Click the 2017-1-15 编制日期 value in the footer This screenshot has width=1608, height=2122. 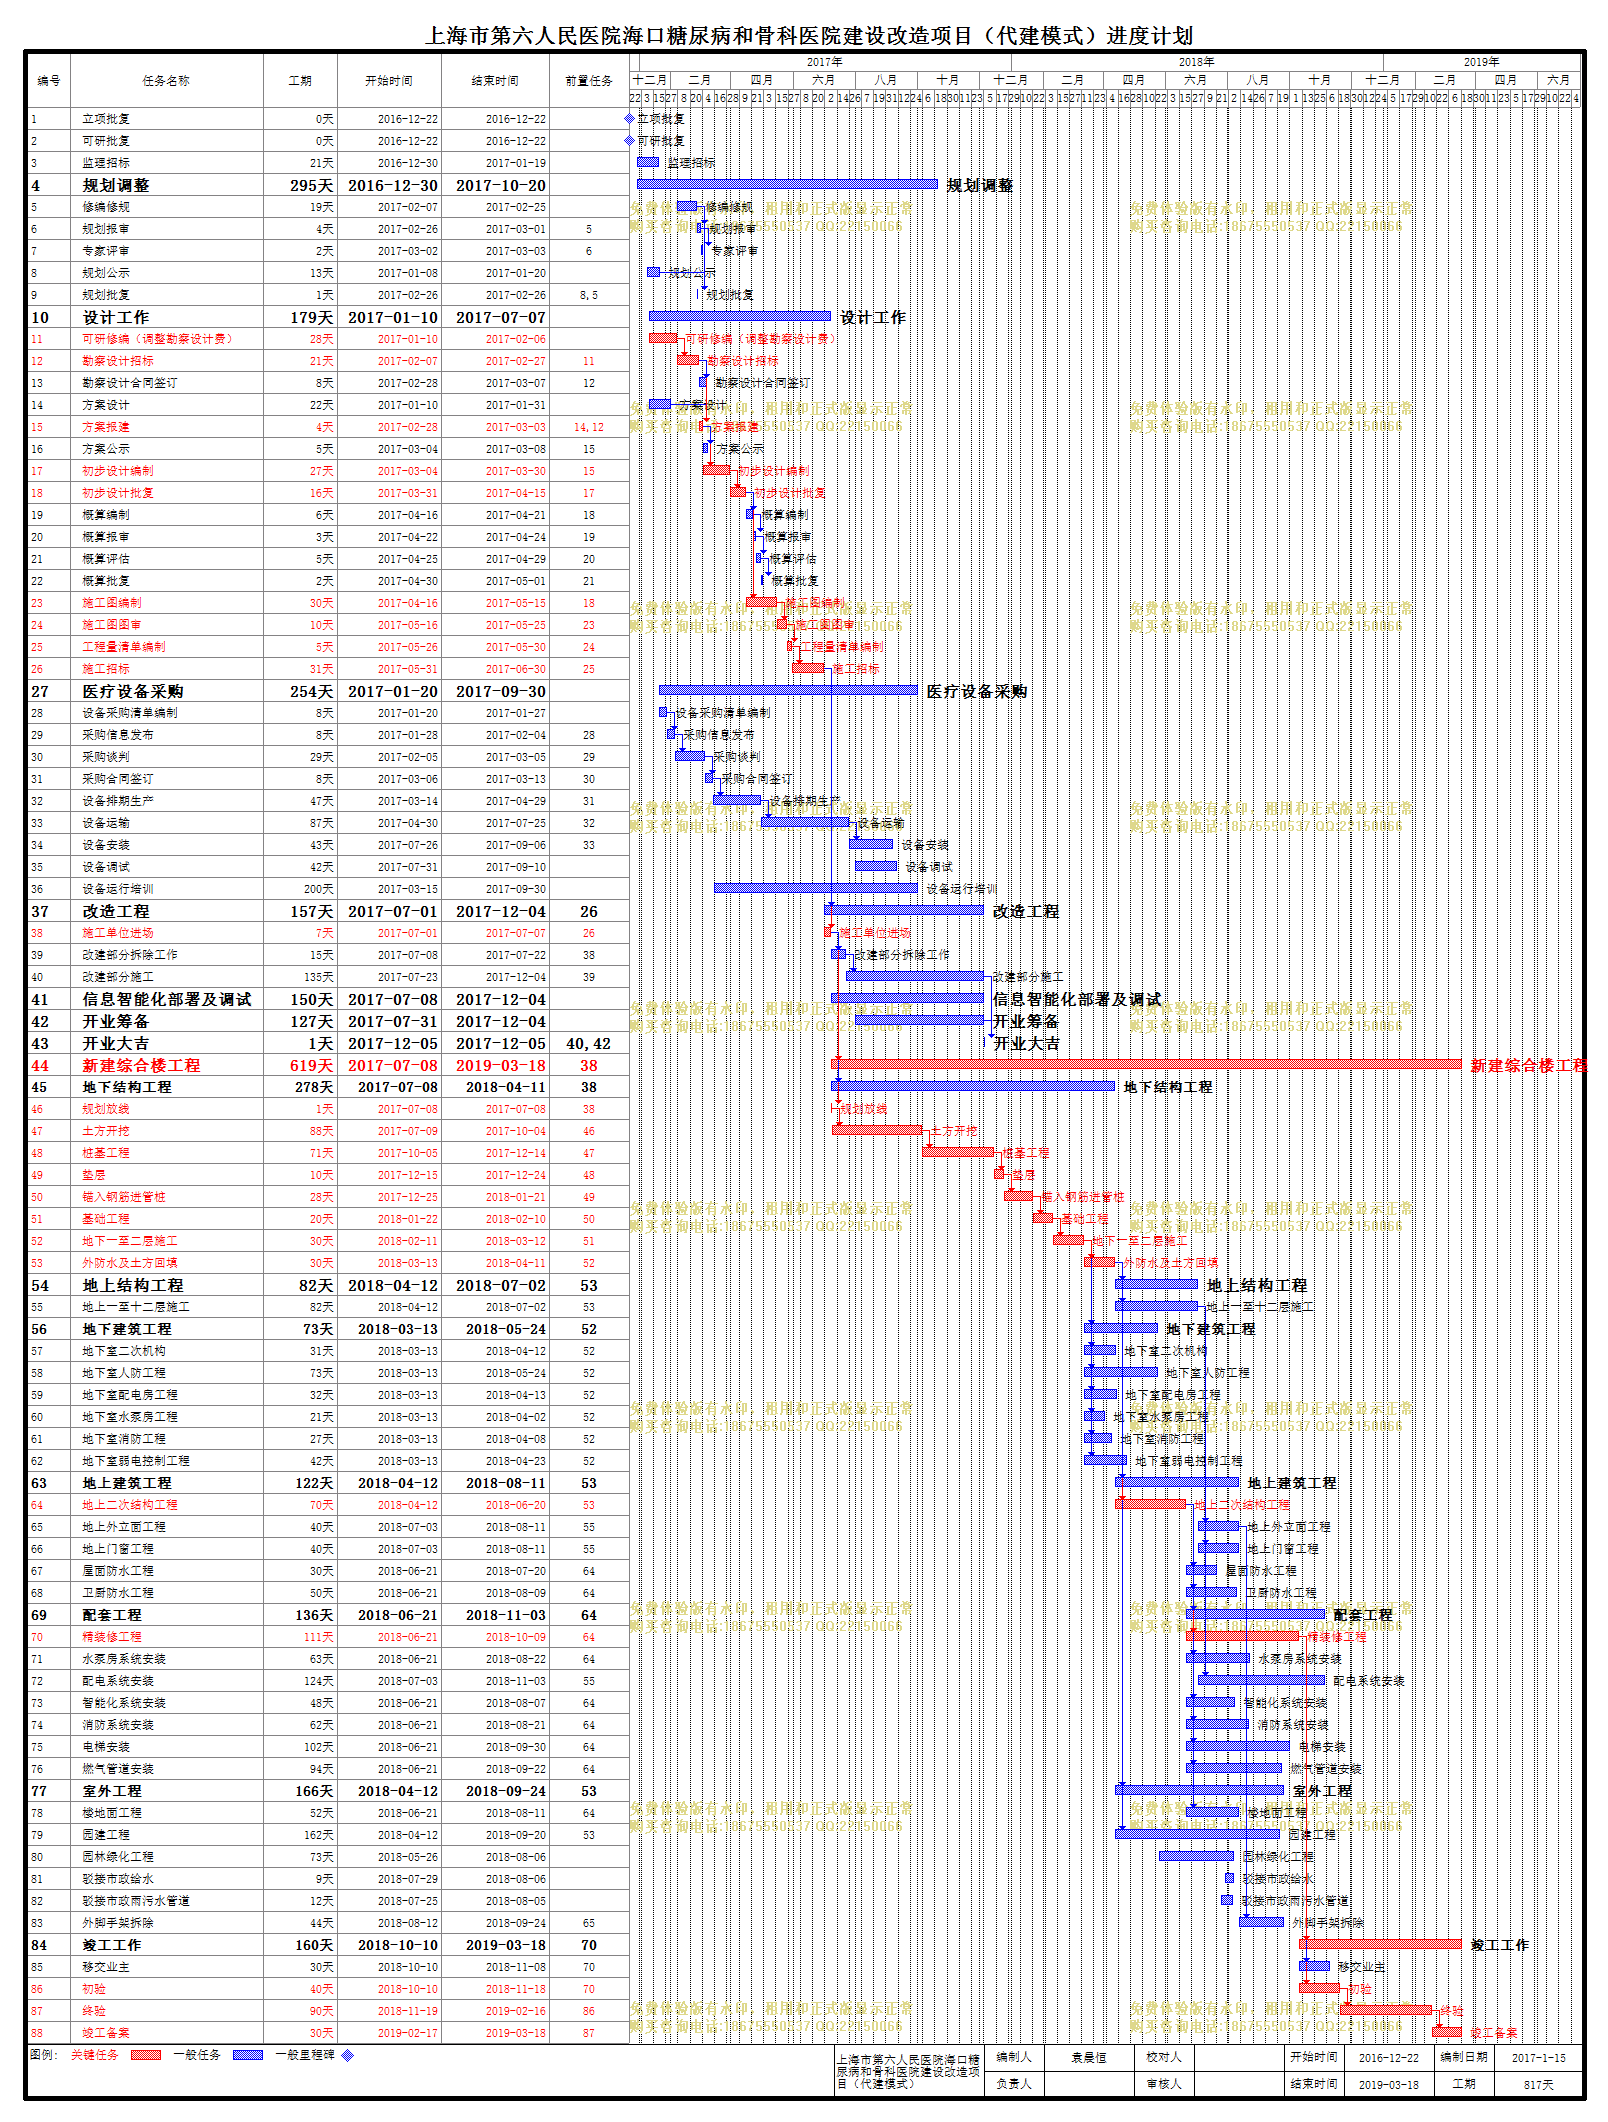click(x=1539, y=2057)
